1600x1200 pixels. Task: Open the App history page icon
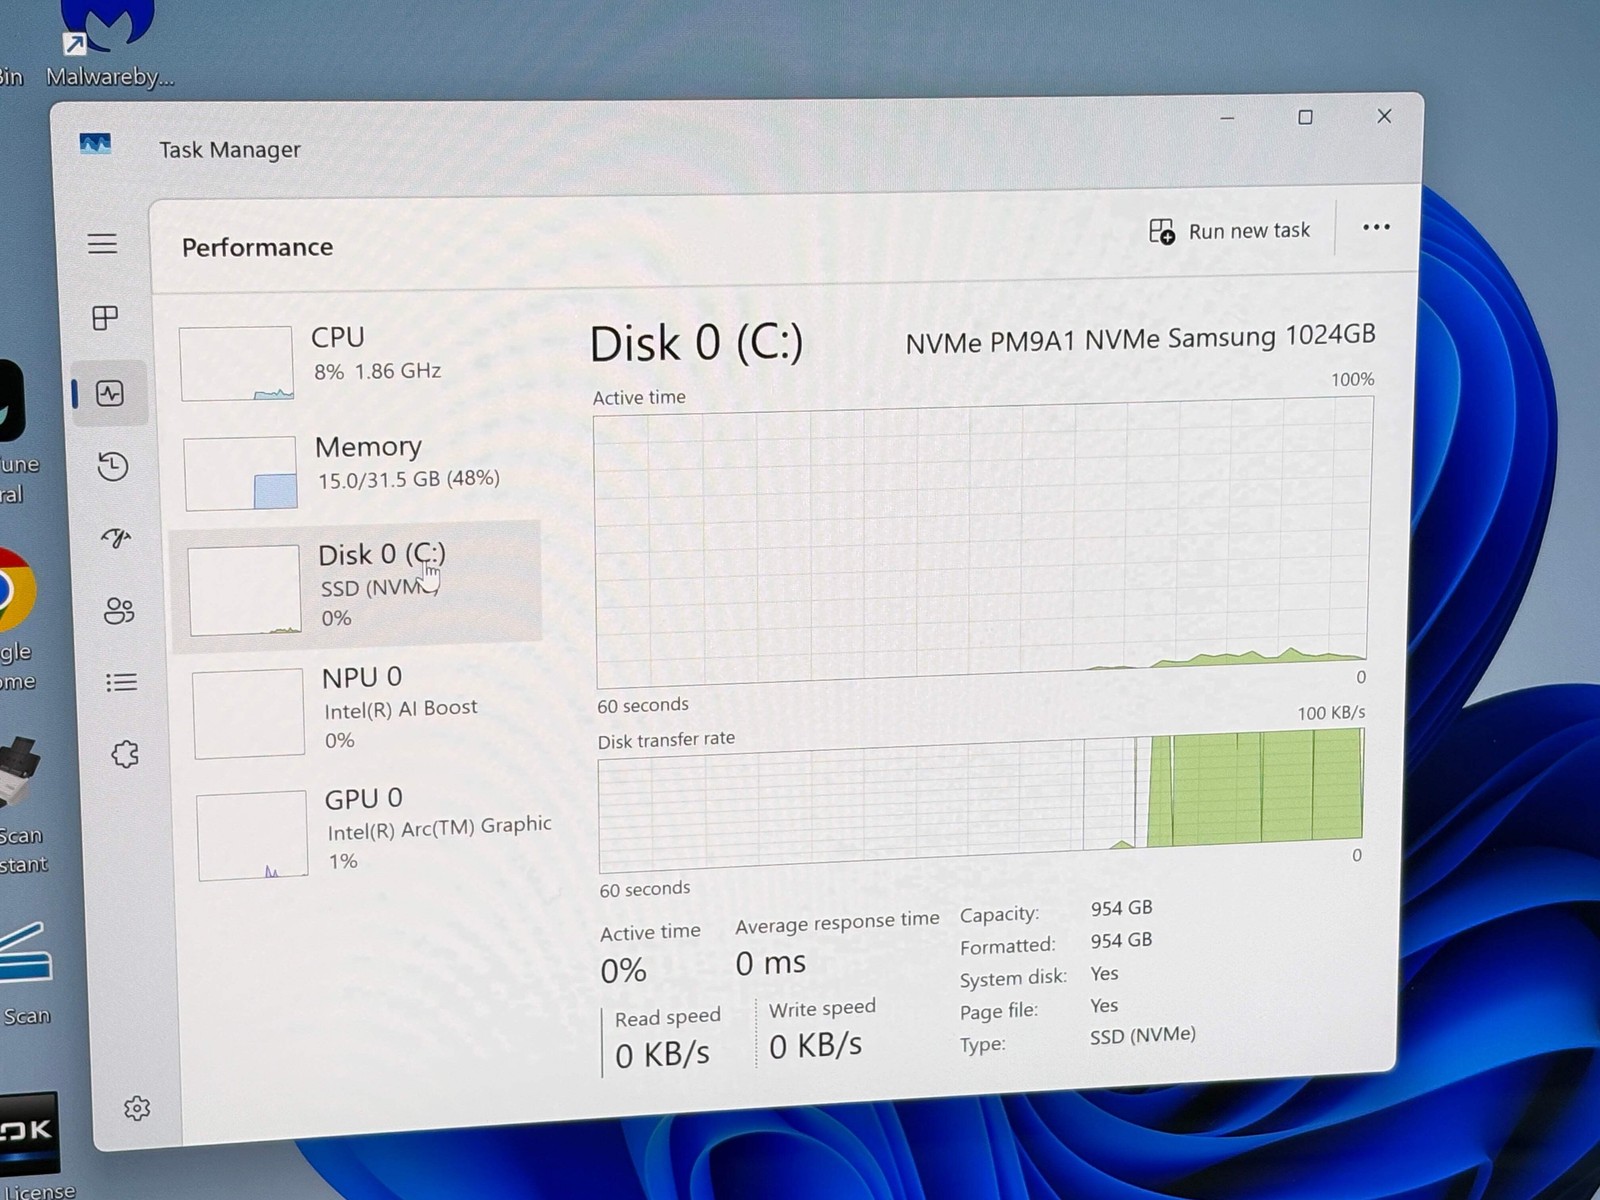[113, 466]
